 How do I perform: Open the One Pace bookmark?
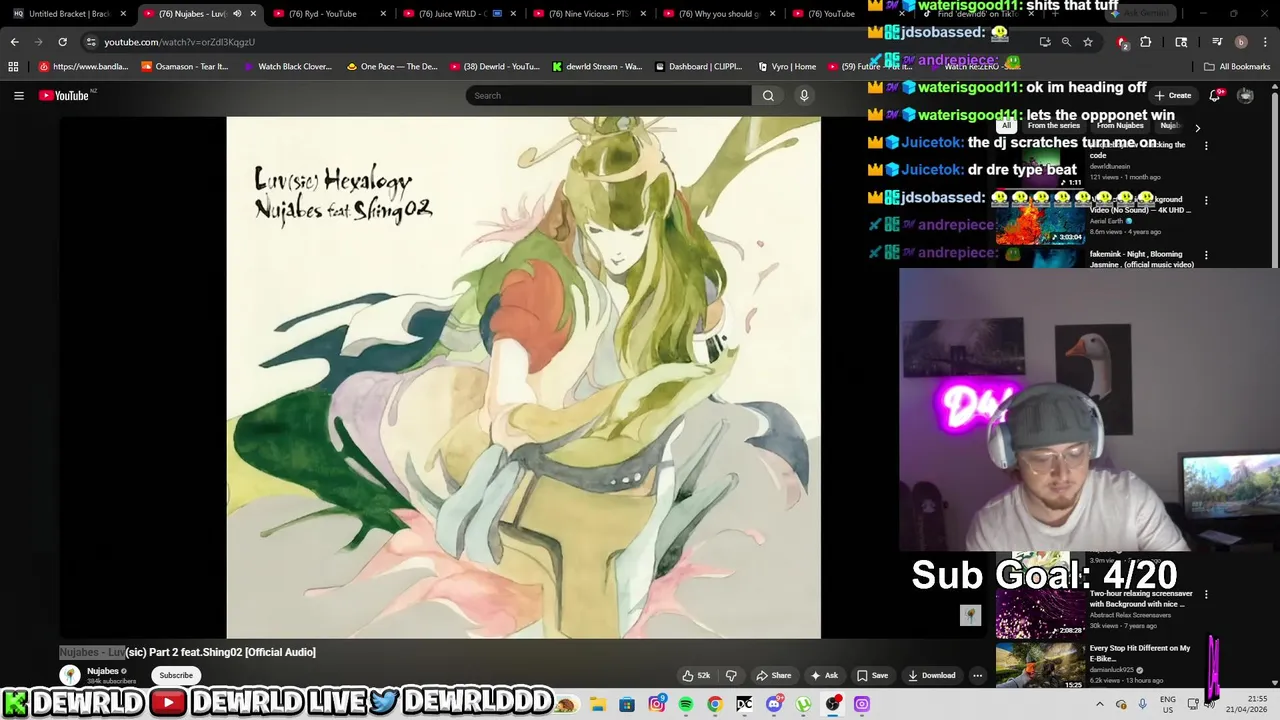tap(392, 67)
